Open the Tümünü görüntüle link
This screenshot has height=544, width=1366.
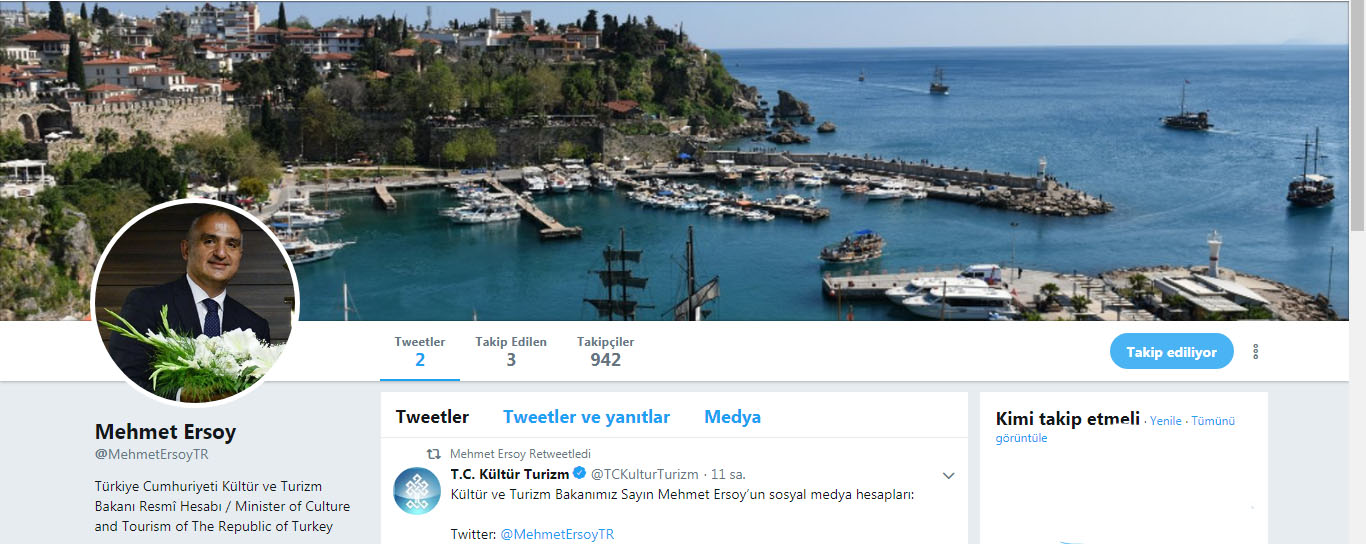tap(1116, 429)
